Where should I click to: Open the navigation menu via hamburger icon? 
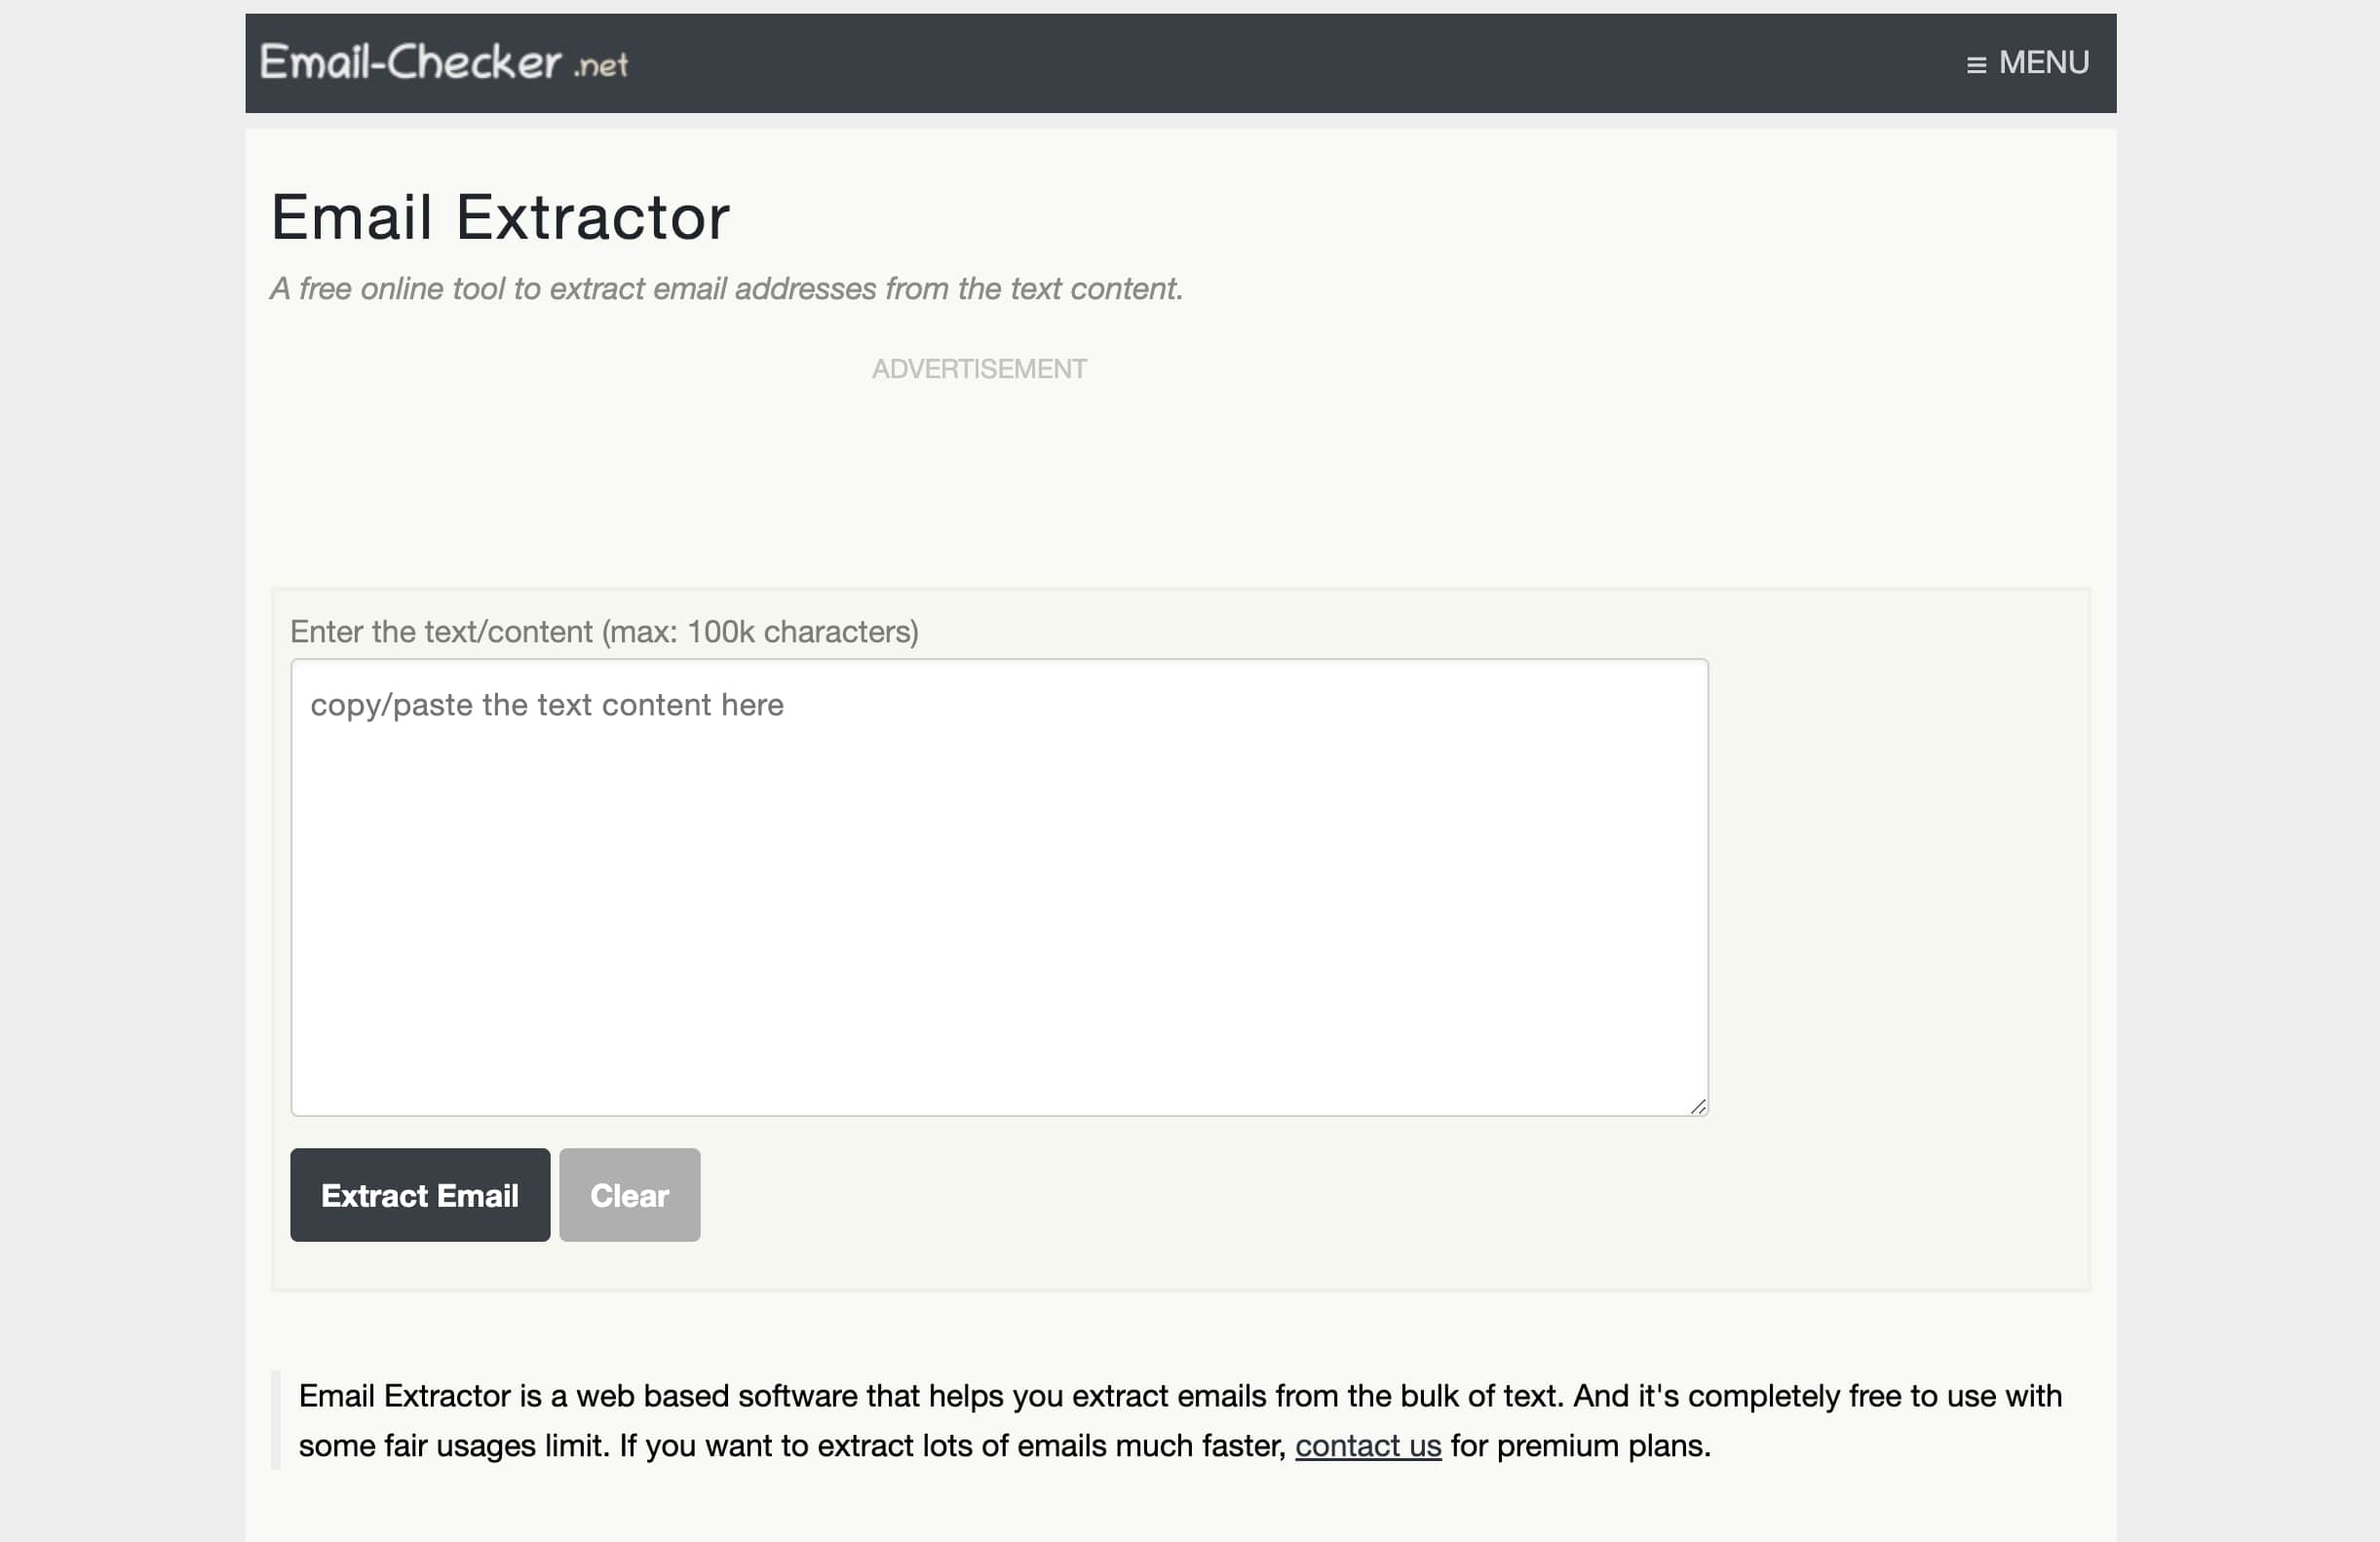(x=1975, y=62)
